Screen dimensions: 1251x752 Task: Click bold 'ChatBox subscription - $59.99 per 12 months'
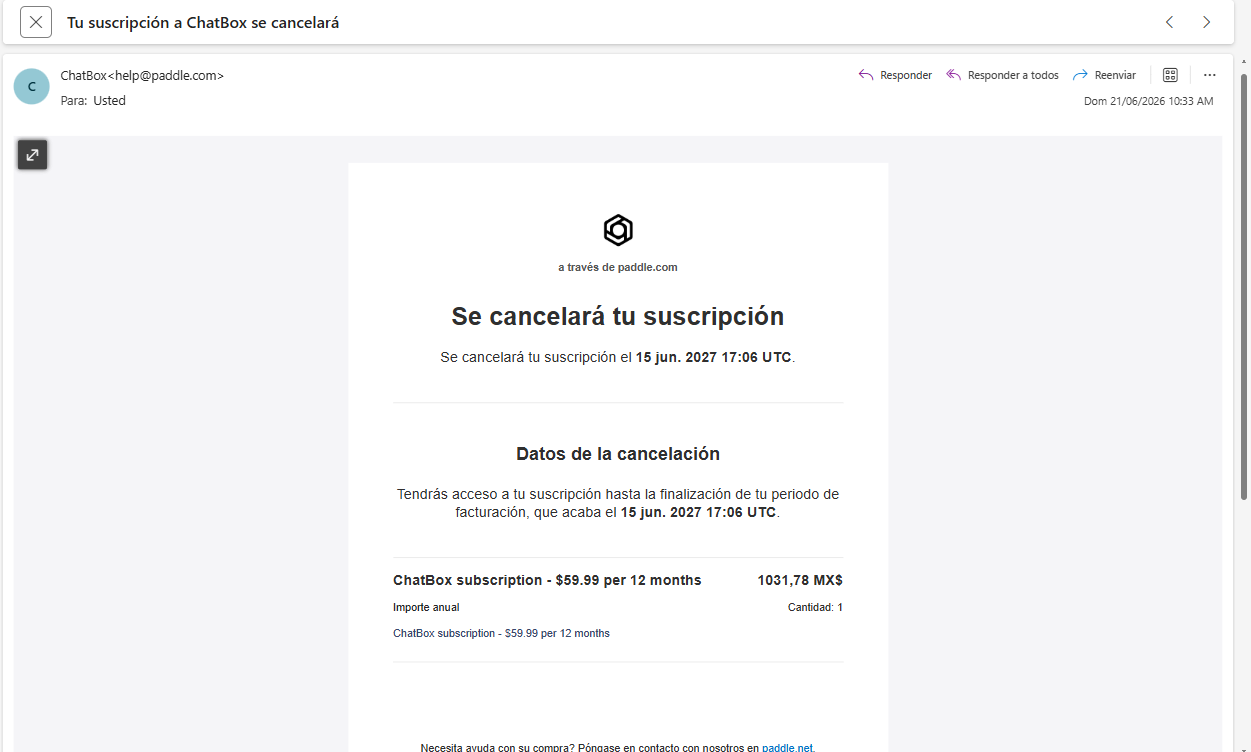point(547,580)
